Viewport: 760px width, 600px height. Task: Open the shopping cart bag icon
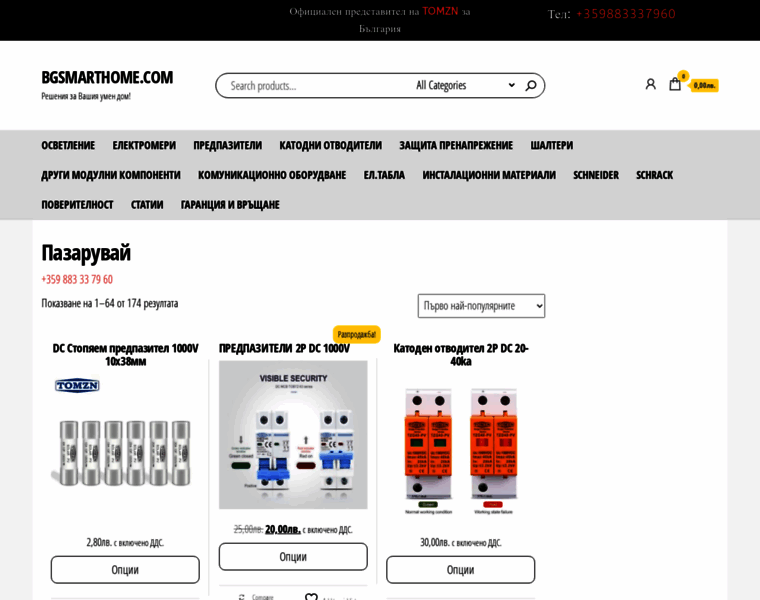[x=675, y=84]
